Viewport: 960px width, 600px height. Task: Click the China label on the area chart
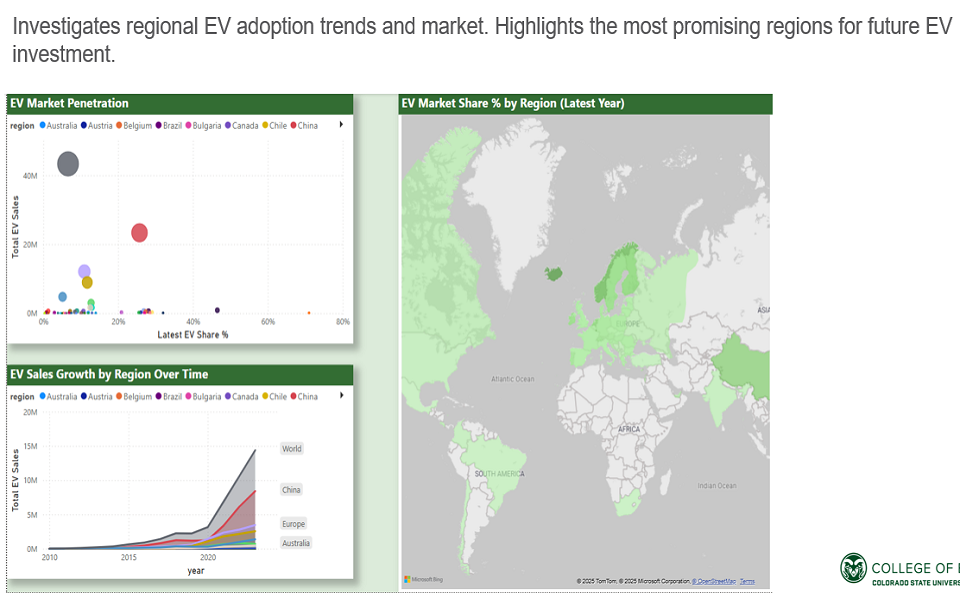pyautogui.click(x=291, y=490)
